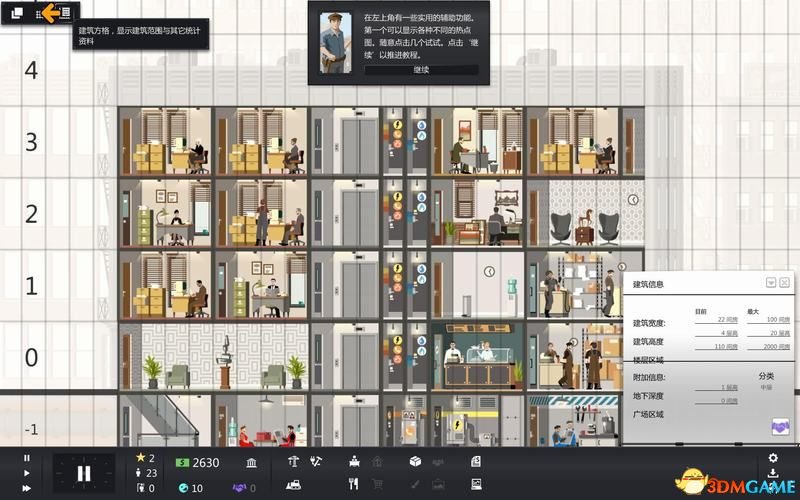This screenshot has height=500, width=800.
Task: Click floor number 4 label
Action: (x=31, y=70)
